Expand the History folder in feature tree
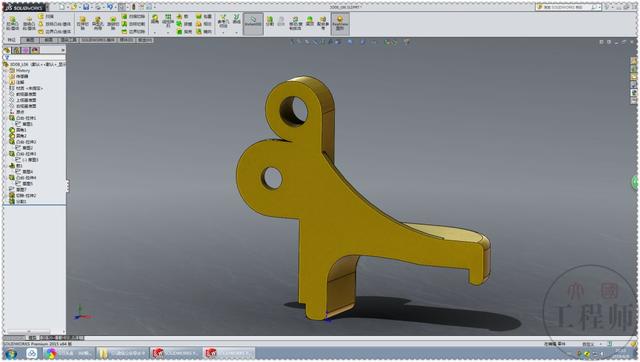The width and height of the screenshot is (640, 362). click(6, 70)
